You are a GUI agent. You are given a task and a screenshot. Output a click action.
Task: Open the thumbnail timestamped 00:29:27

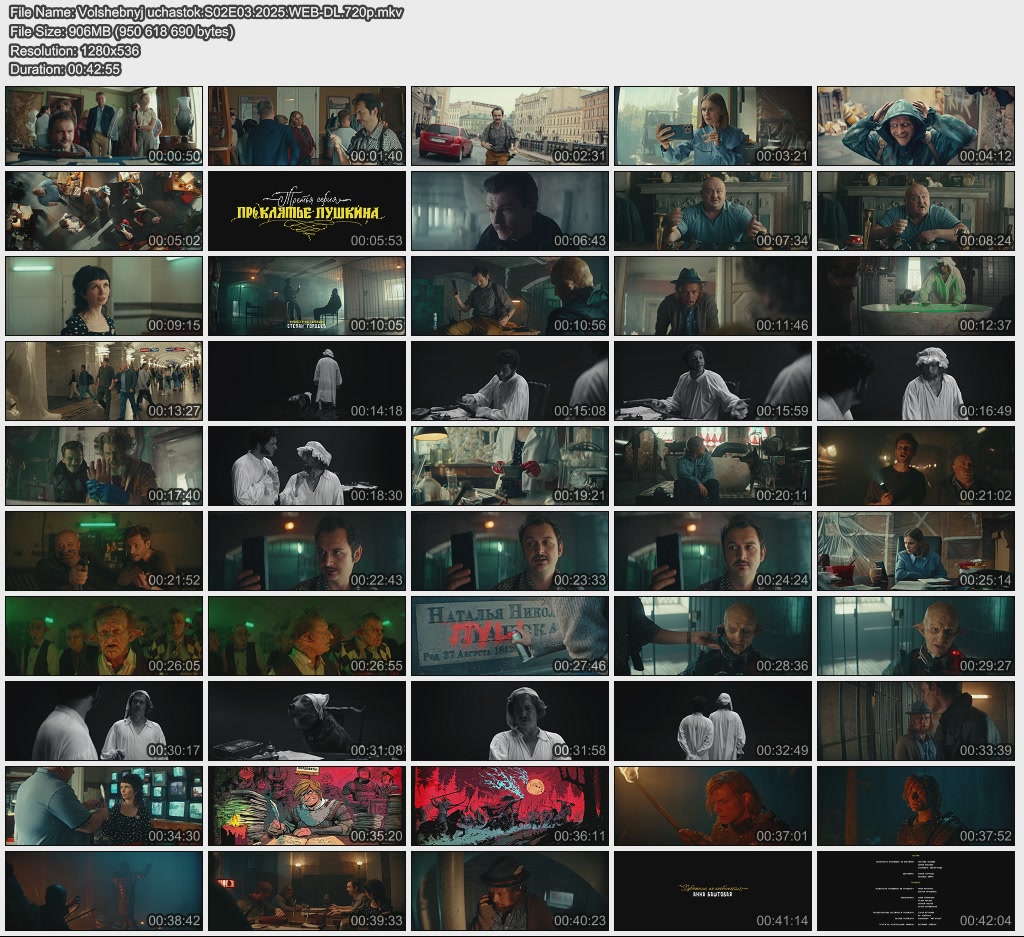point(916,636)
